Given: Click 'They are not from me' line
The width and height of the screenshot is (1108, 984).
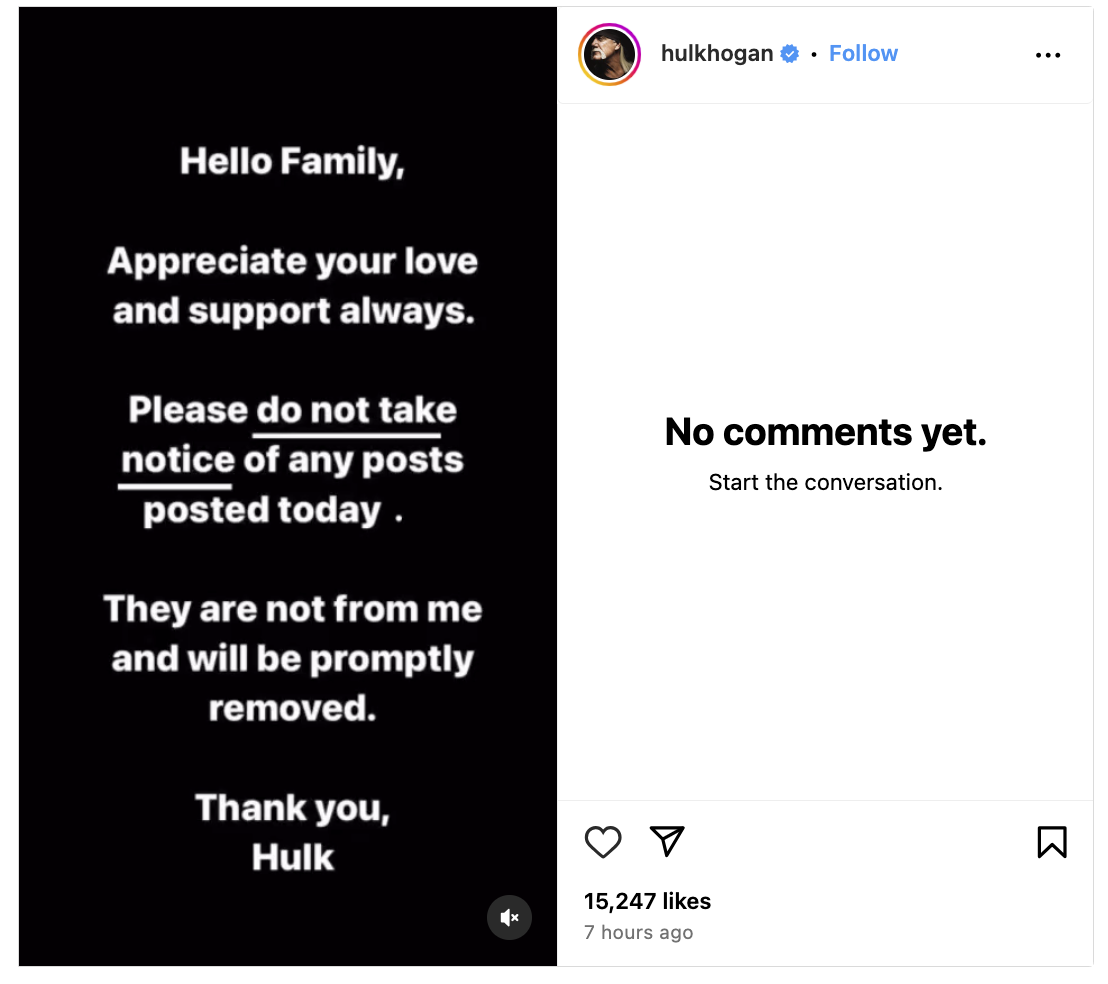Looking at the screenshot, I should [292, 609].
